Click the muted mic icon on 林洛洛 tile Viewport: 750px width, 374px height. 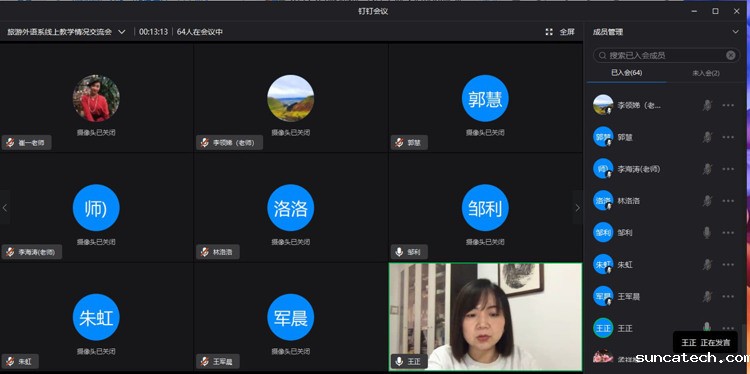pyautogui.click(x=204, y=252)
